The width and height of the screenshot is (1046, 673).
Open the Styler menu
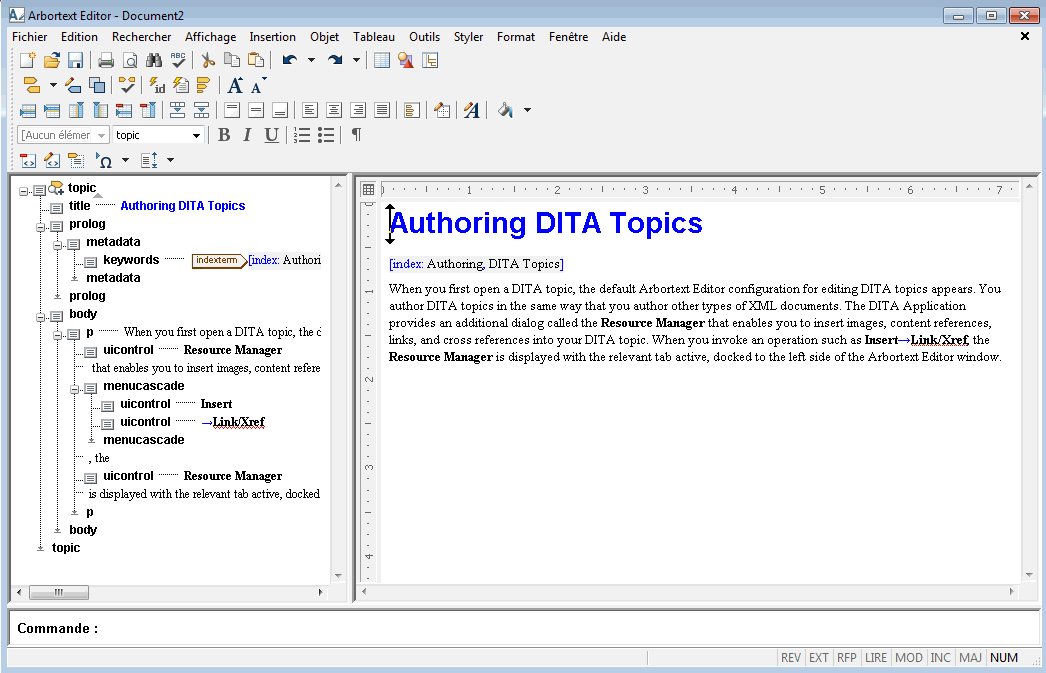468,37
